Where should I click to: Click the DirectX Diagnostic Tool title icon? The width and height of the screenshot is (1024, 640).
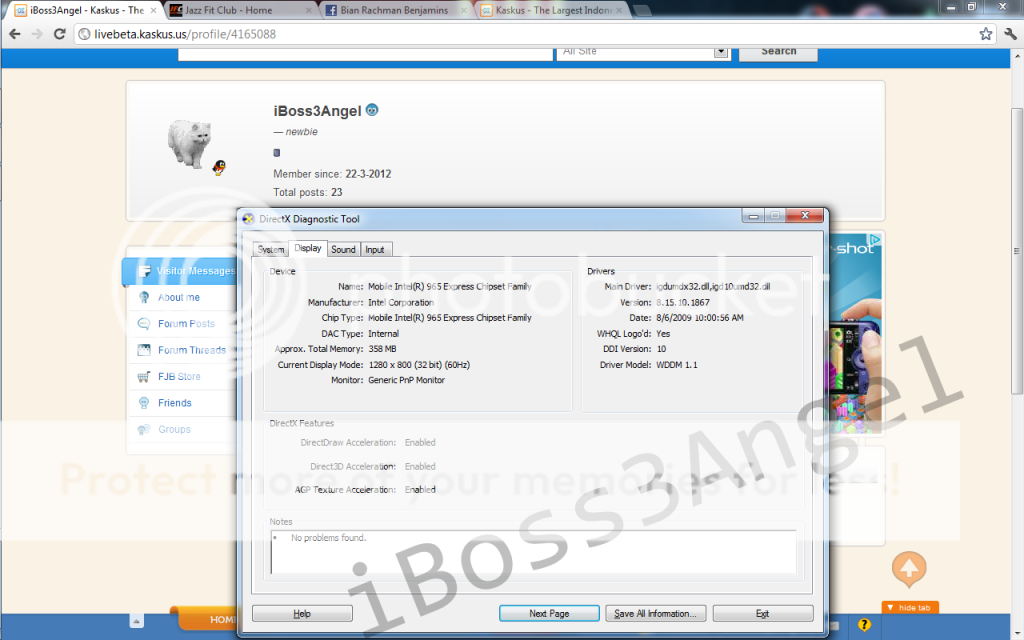pyautogui.click(x=248, y=219)
